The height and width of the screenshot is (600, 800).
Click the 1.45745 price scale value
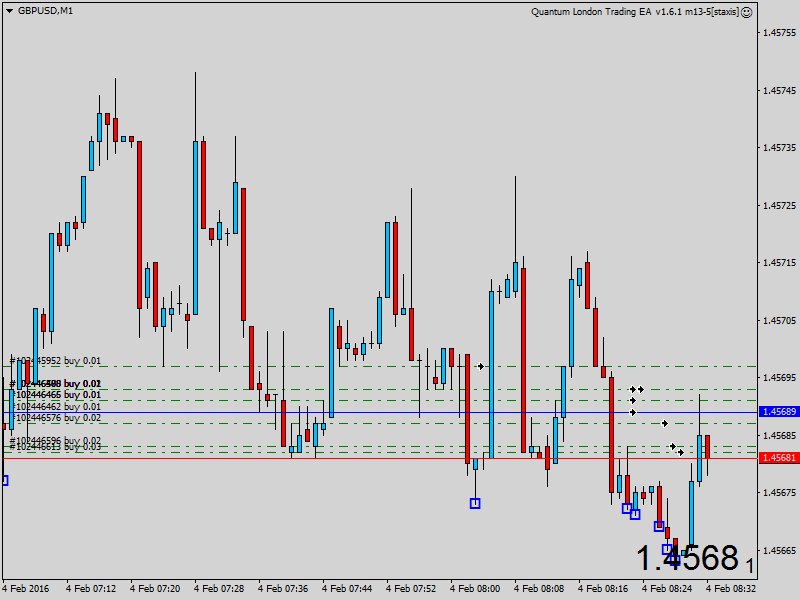pos(779,90)
